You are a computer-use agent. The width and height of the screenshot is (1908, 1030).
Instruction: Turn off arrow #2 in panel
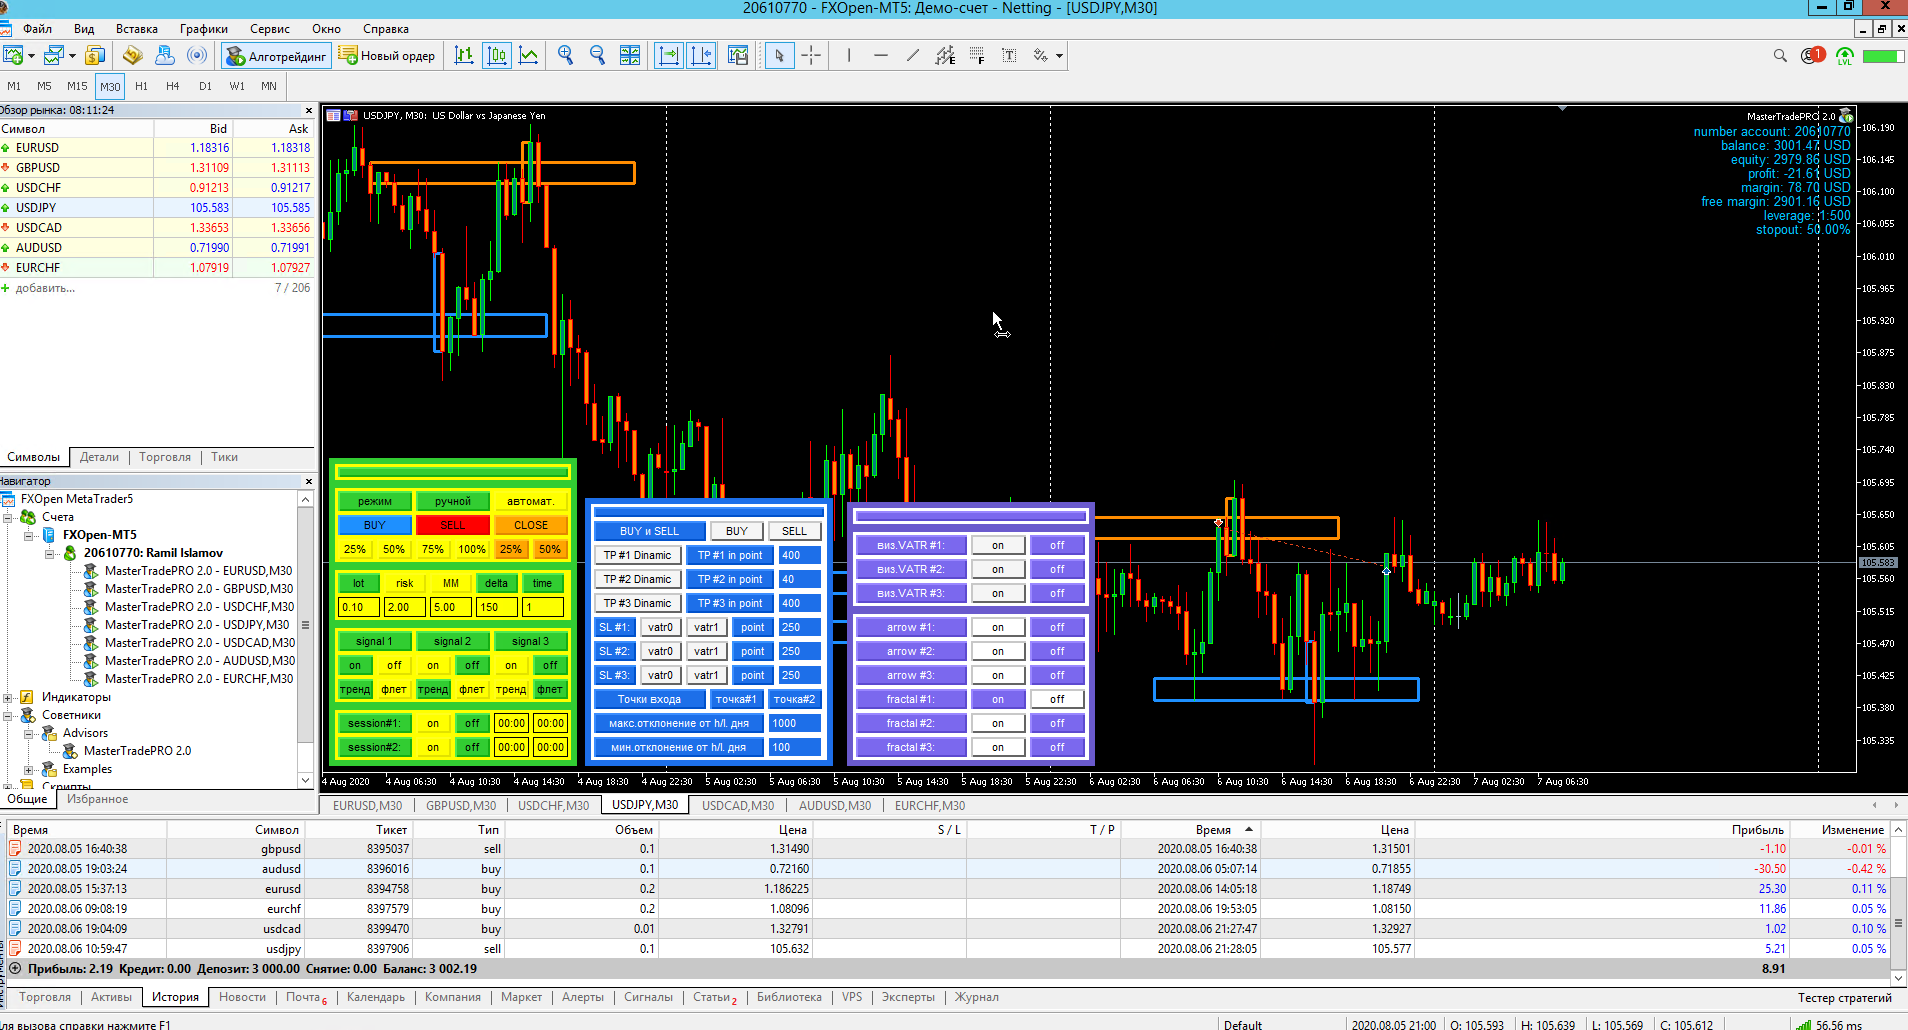1057,651
